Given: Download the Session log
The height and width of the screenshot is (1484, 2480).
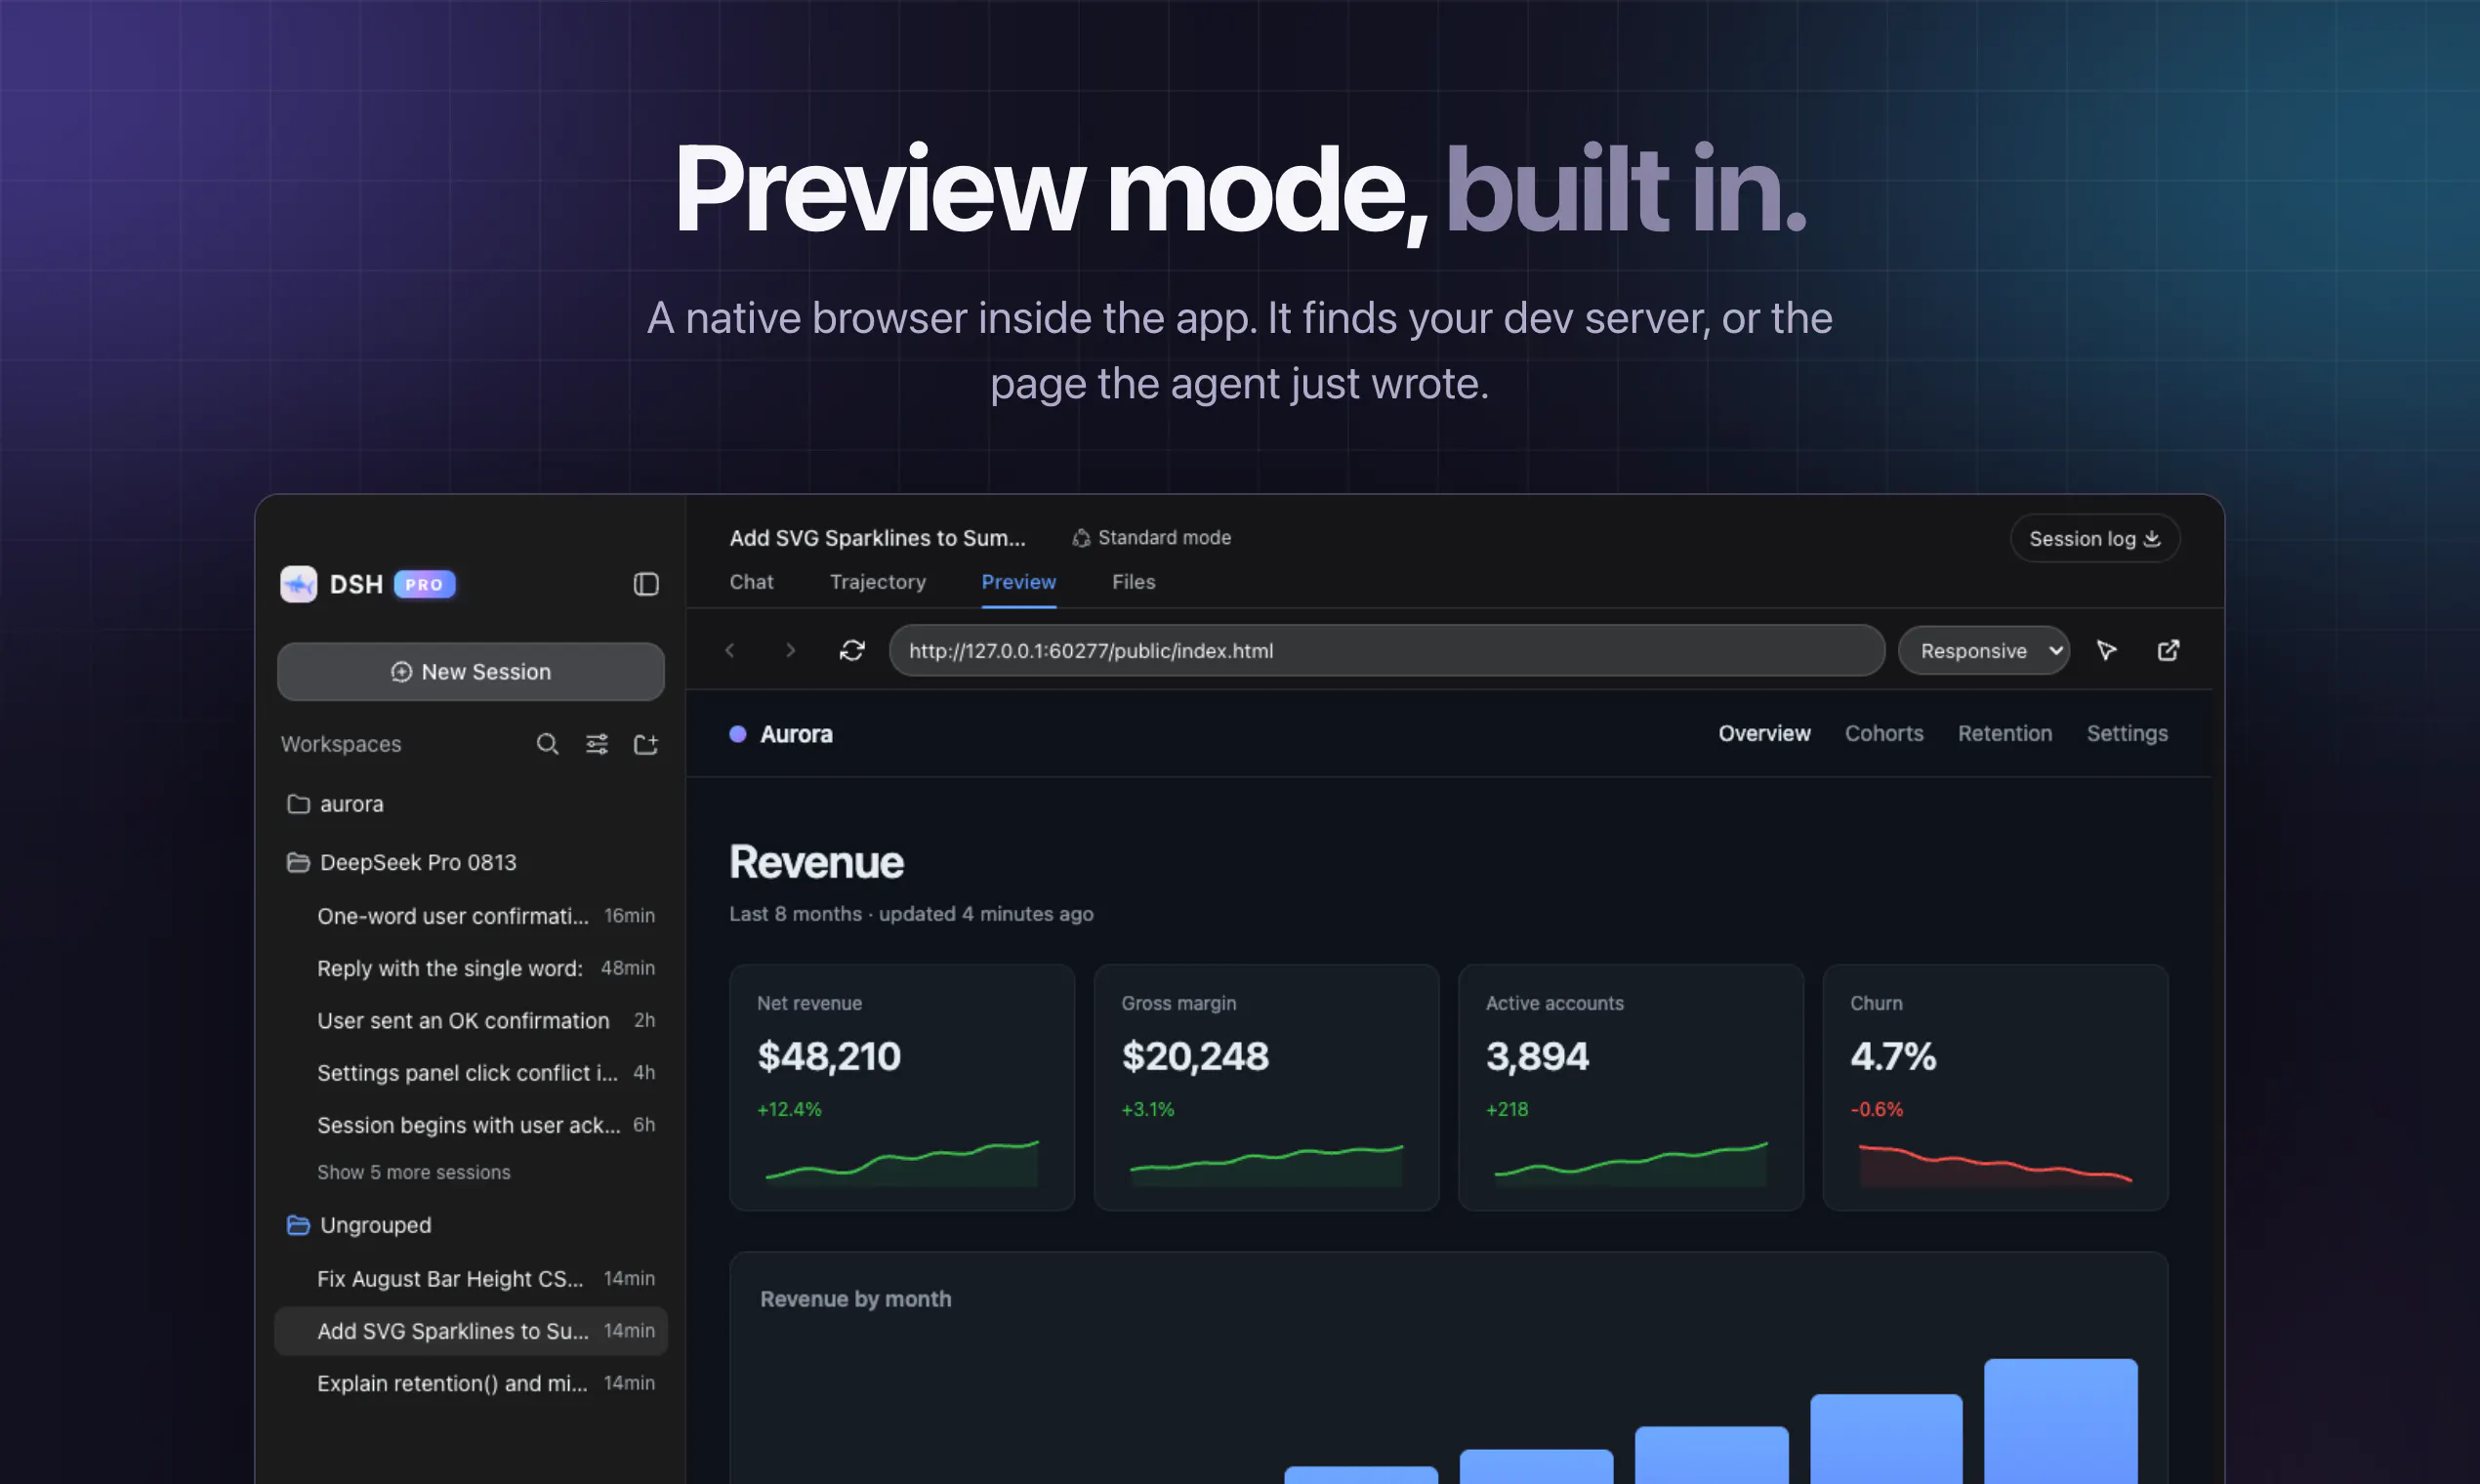Looking at the screenshot, I should click(2095, 539).
